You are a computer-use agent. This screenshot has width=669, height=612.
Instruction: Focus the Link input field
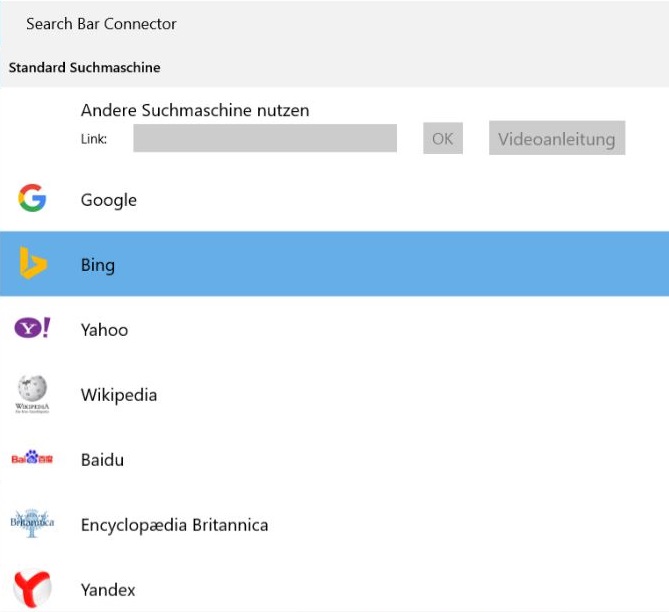tap(265, 138)
